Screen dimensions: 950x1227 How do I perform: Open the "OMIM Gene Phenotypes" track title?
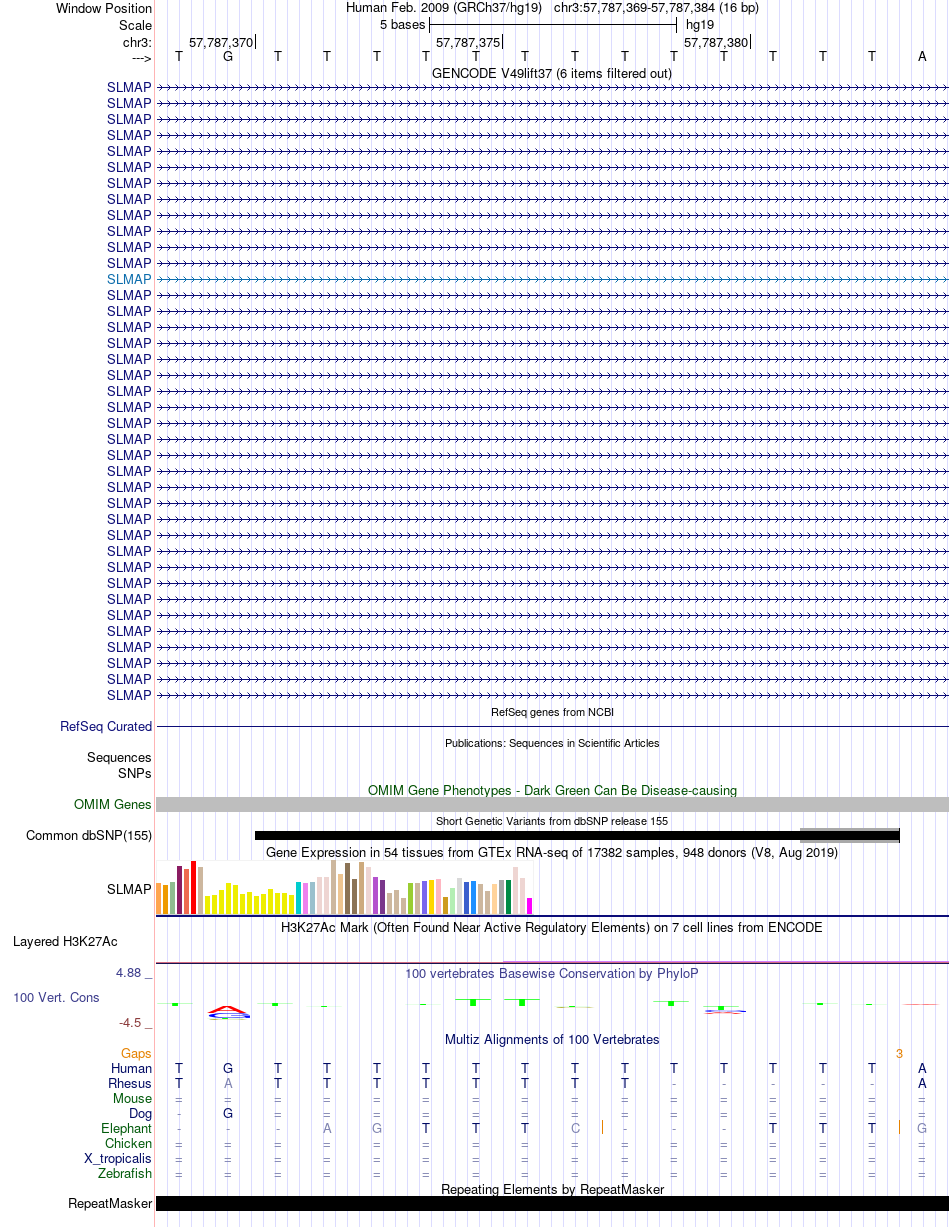pyautogui.click(x=552, y=790)
